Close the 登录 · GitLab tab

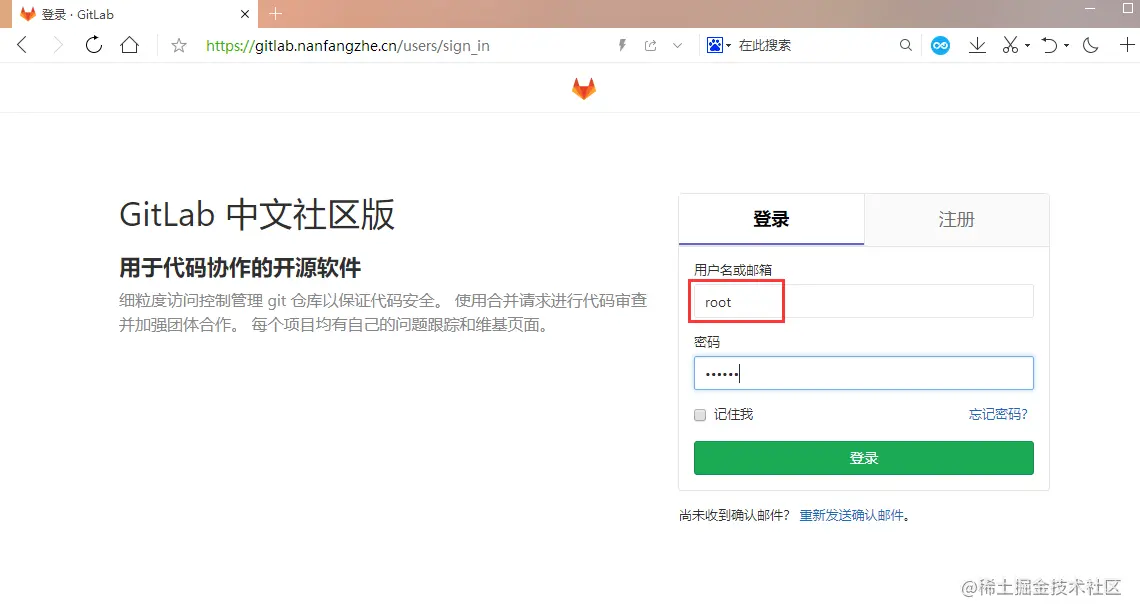(245, 14)
